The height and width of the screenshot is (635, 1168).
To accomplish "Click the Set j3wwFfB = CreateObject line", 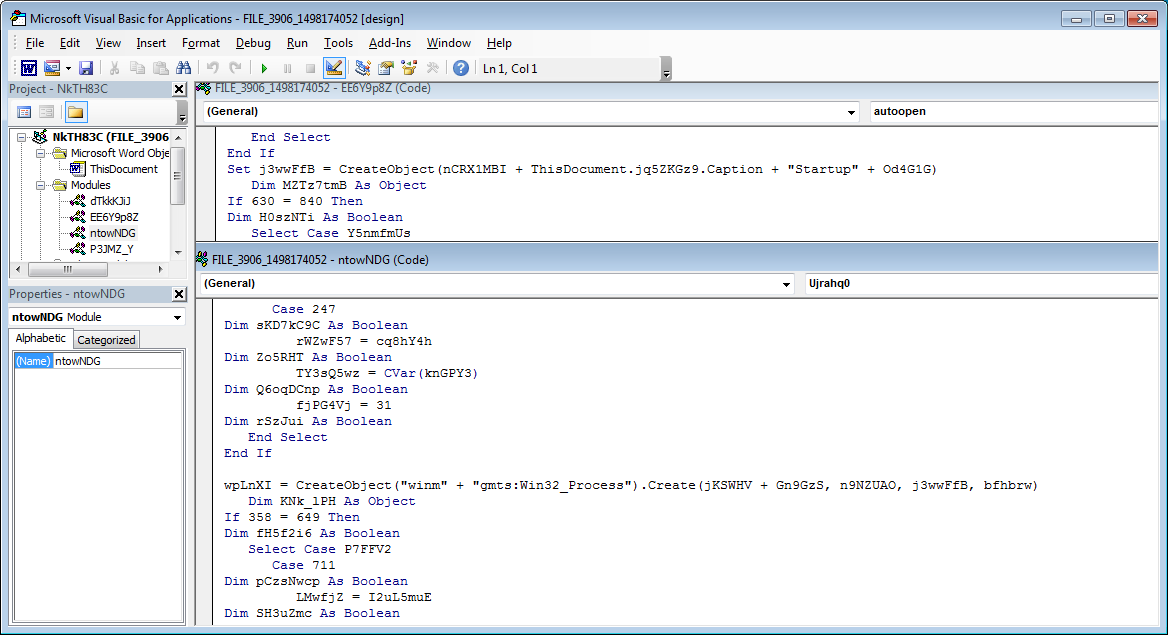I will [581, 170].
